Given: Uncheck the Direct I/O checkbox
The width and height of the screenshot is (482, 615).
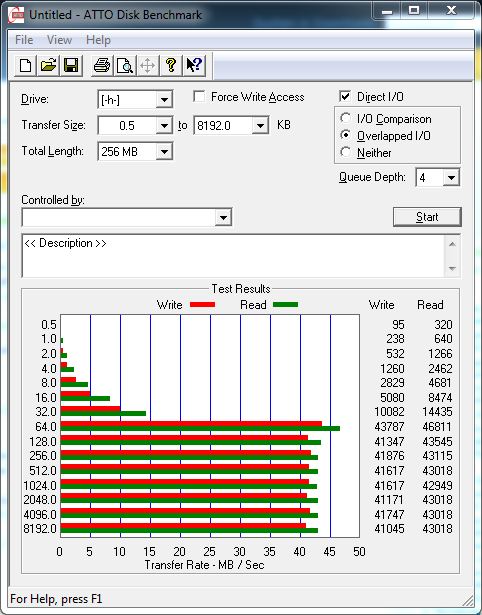Looking at the screenshot, I should (345, 96).
